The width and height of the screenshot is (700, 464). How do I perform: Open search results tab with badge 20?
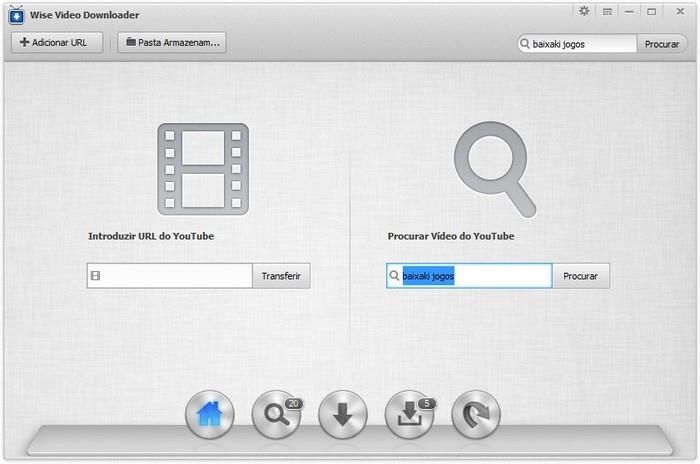276,414
